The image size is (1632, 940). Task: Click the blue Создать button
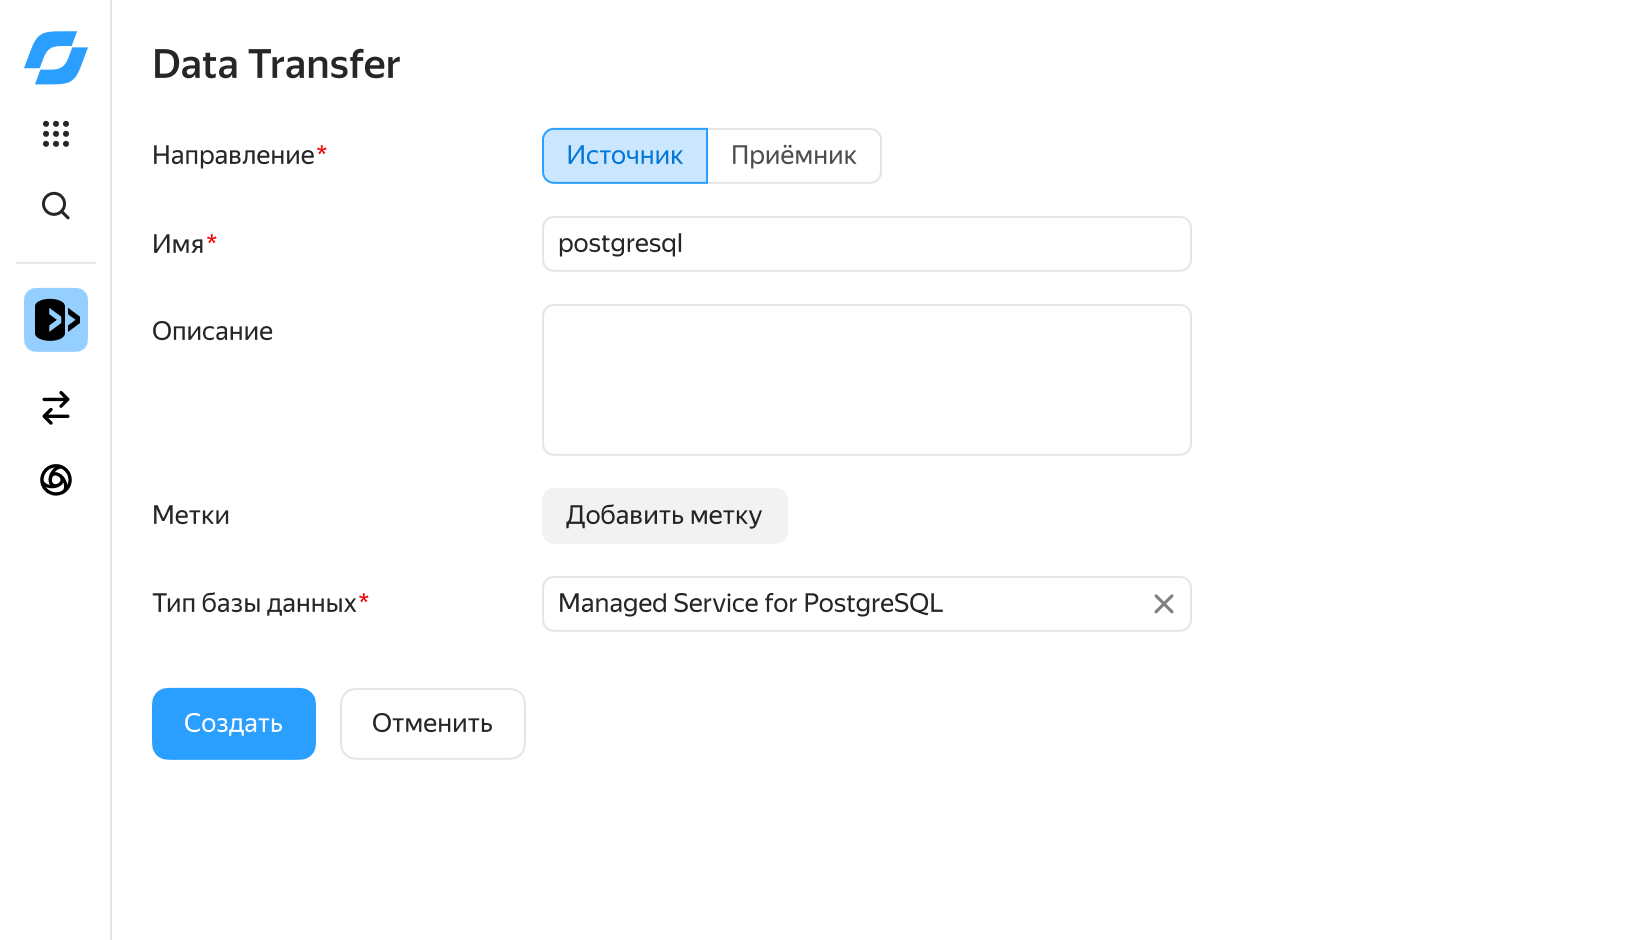tap(234, 724)
